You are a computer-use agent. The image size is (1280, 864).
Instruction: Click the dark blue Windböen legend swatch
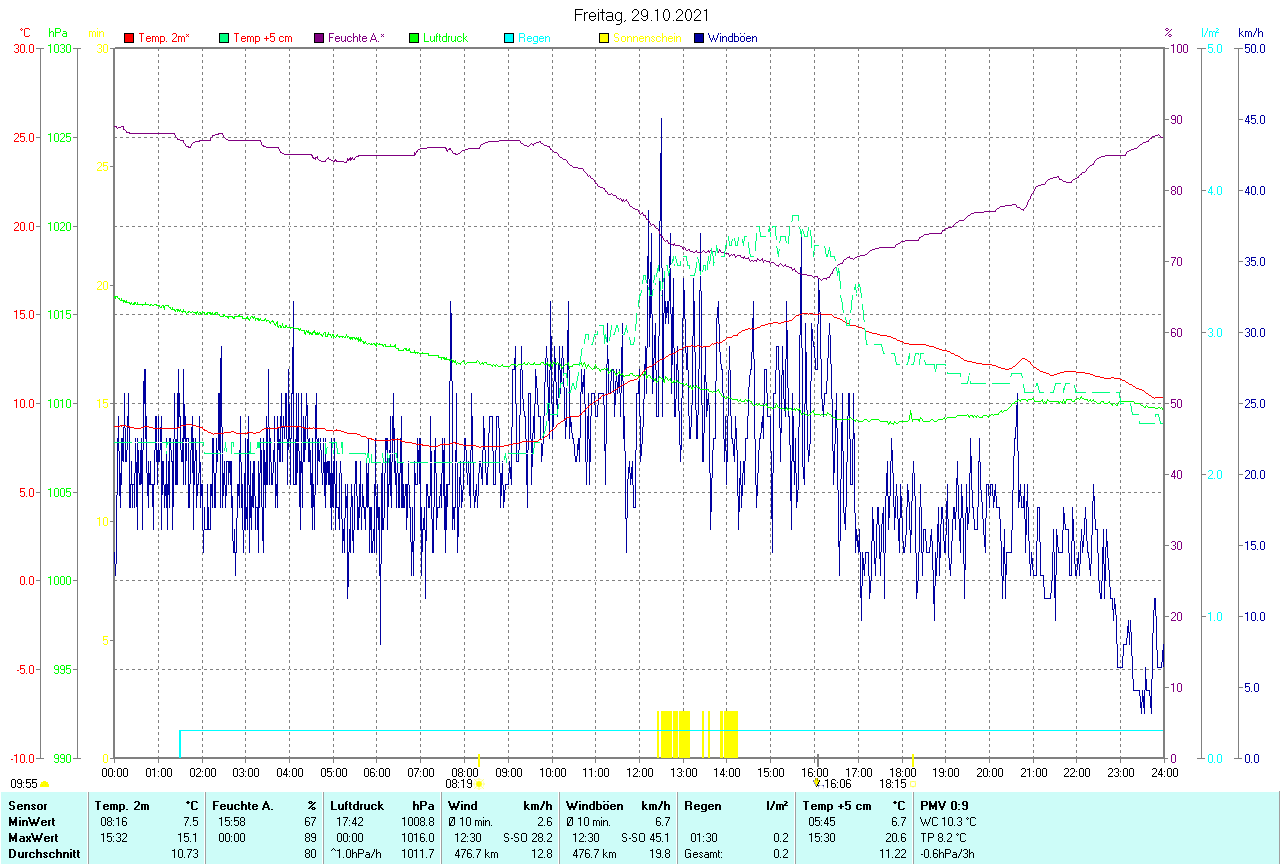tap(699, 38)
